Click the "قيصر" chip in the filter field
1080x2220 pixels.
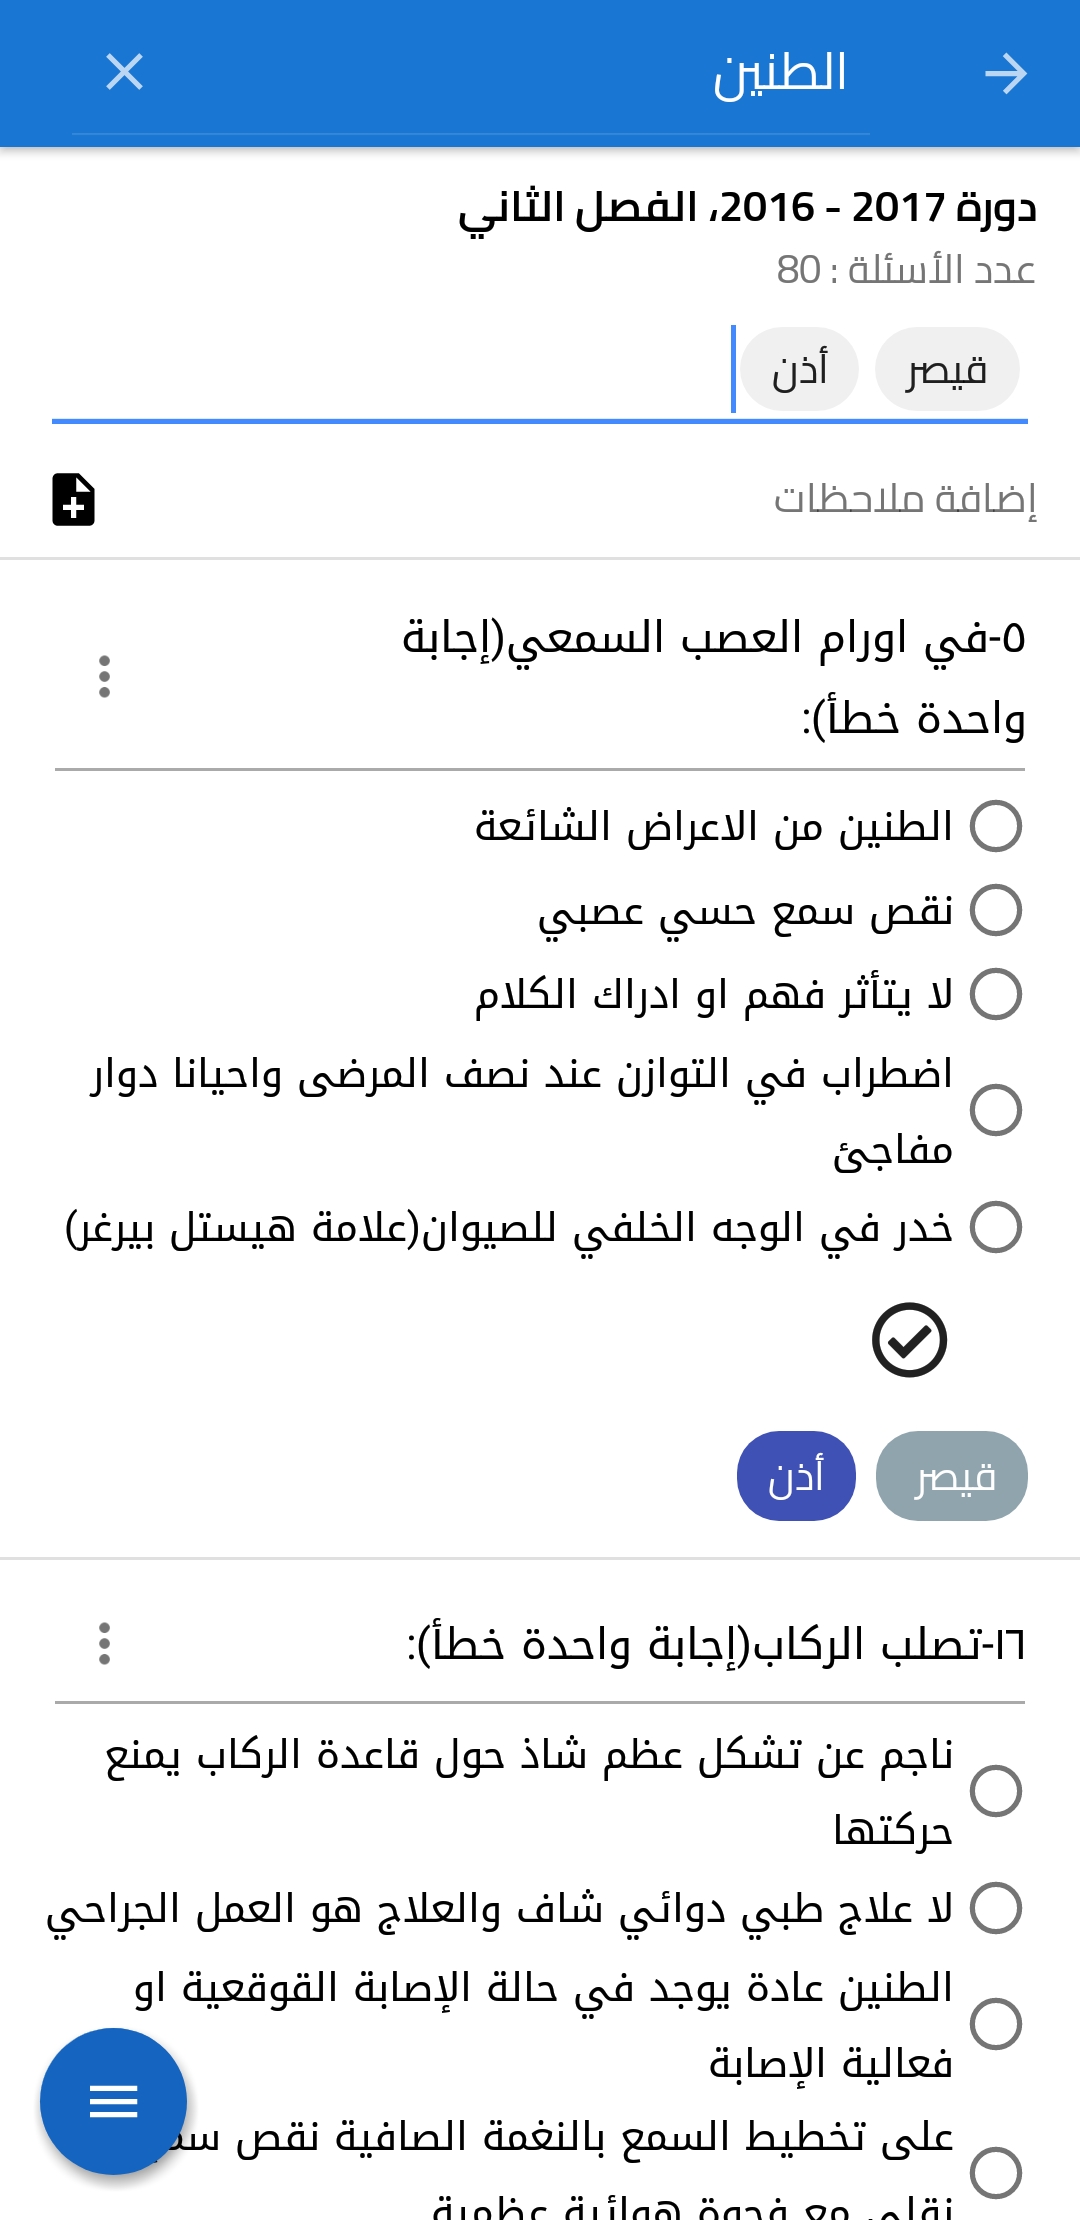pyautogui.click(x=946, y=370)
